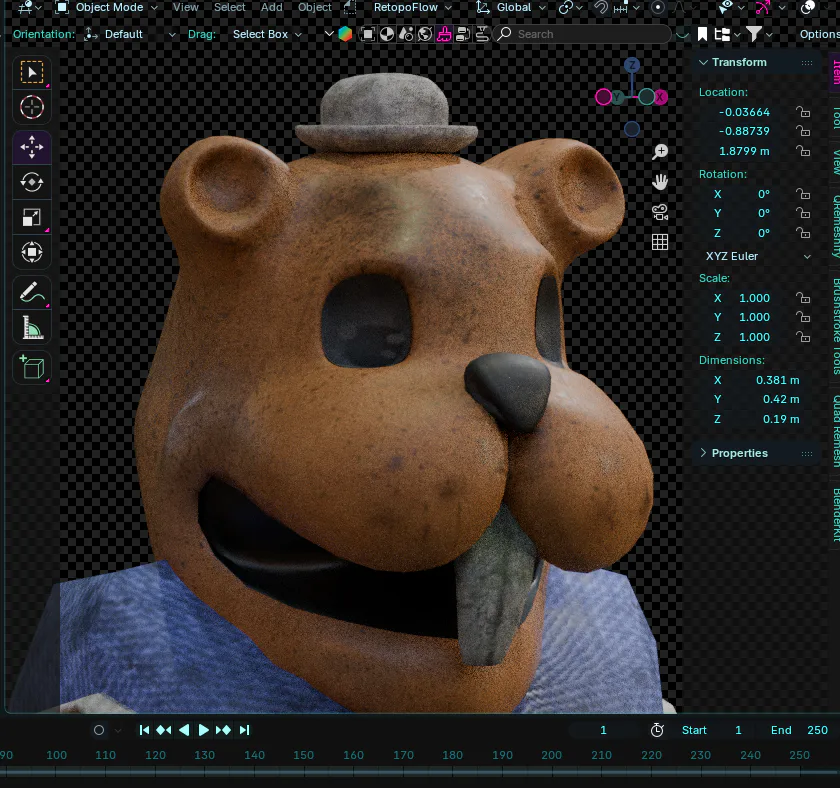Viewport: 840px width, 788px height.
Task: Select the Select Box tool
Action: [32, 72]
